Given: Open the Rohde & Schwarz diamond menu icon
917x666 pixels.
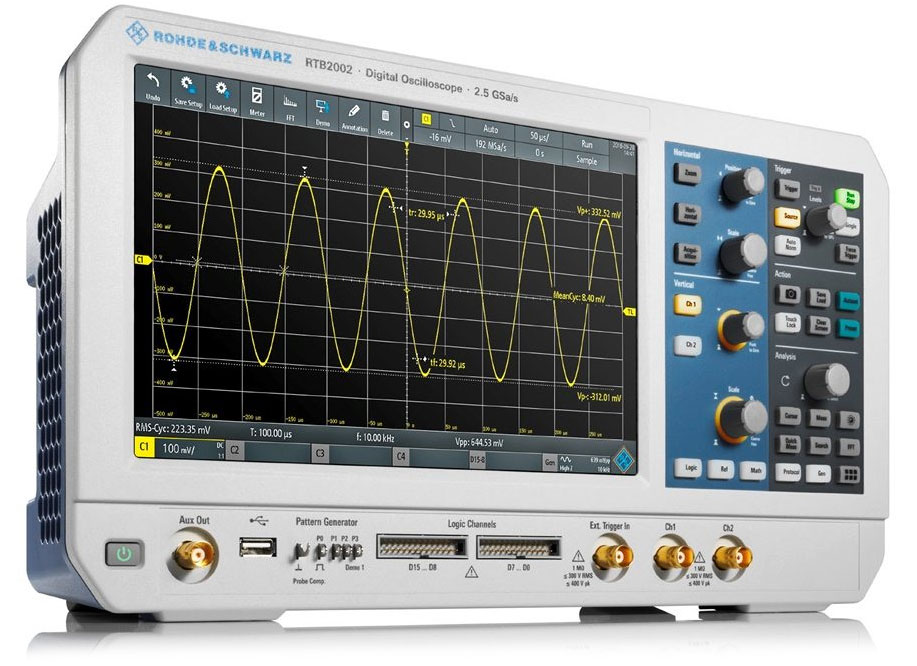Looking at the screenshot, I should (623, 458).
